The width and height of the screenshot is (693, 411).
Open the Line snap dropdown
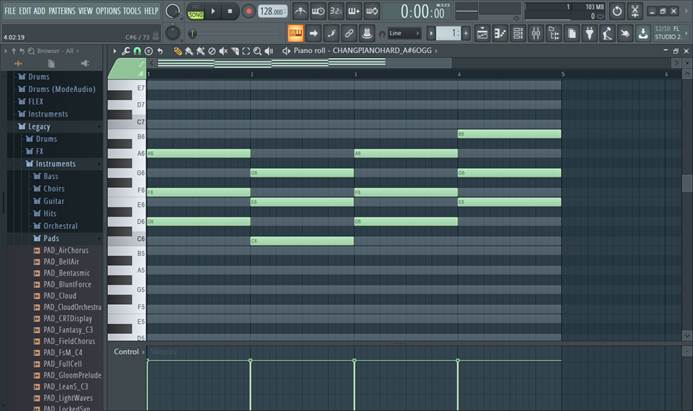click(404, 34)
